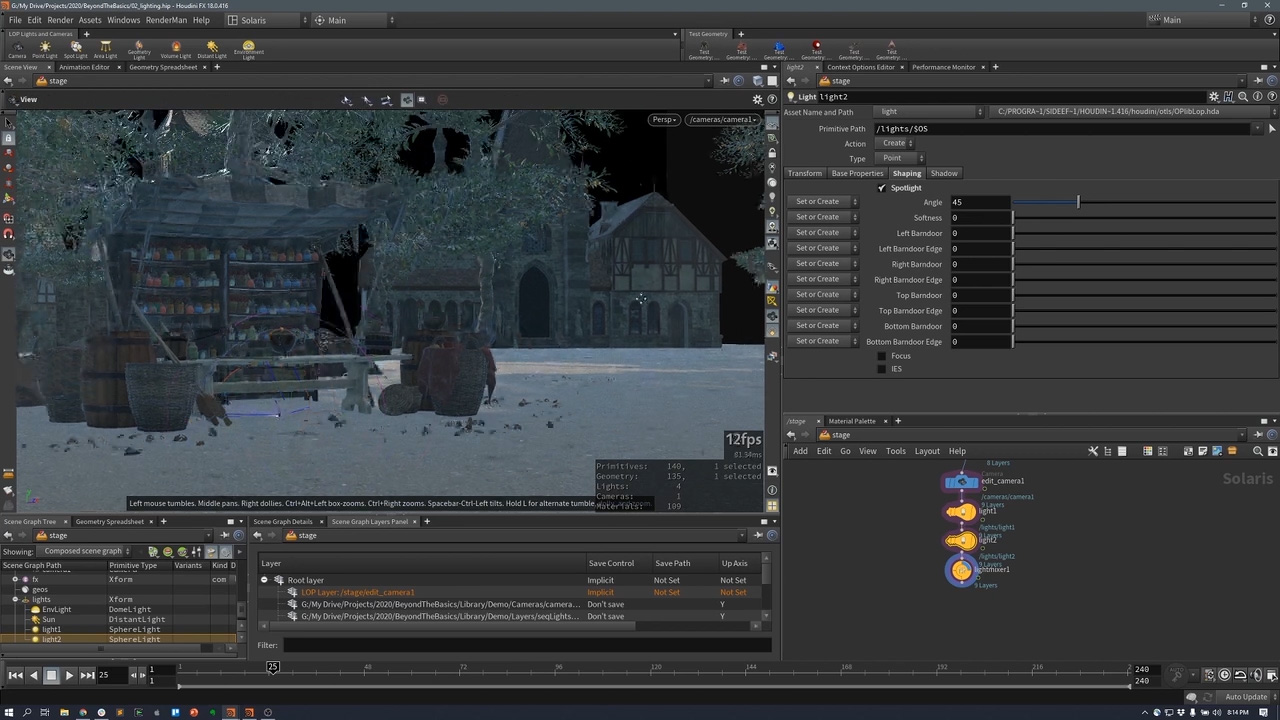
Task: Select the Distant Light shelf tool
Action: (x=212, y=50)
